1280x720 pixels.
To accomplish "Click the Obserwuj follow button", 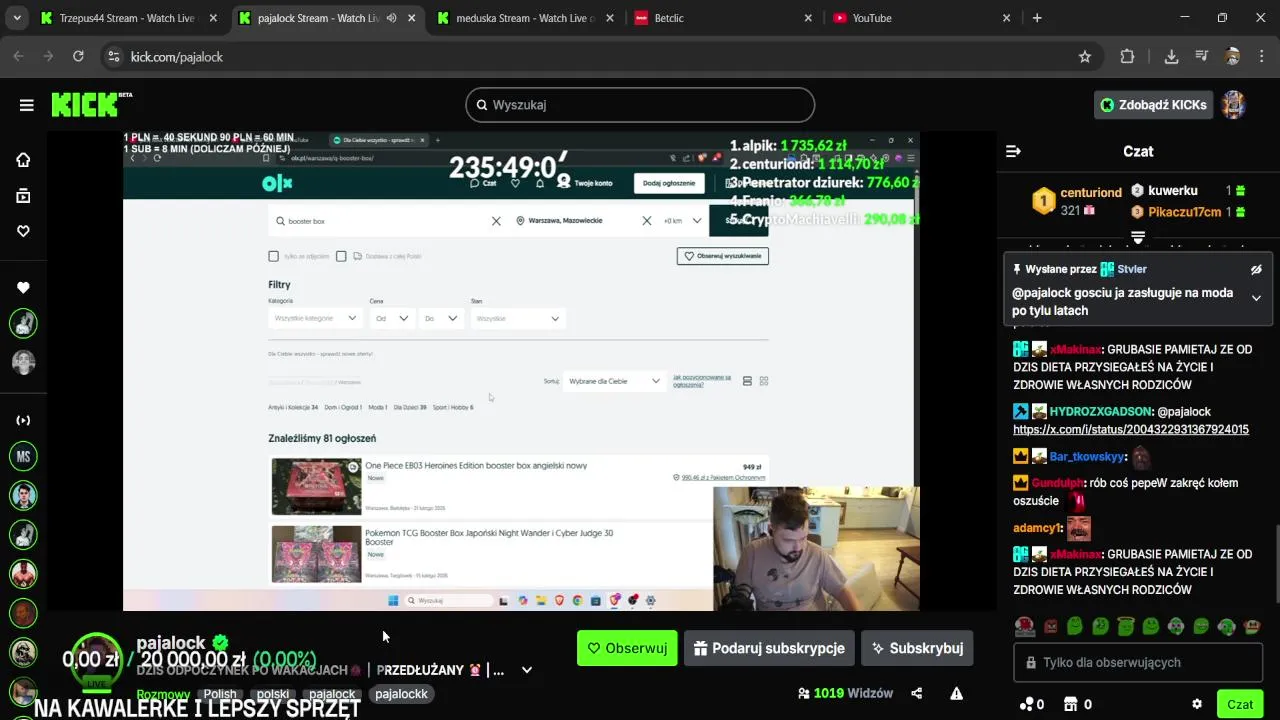I will point(627,648).
